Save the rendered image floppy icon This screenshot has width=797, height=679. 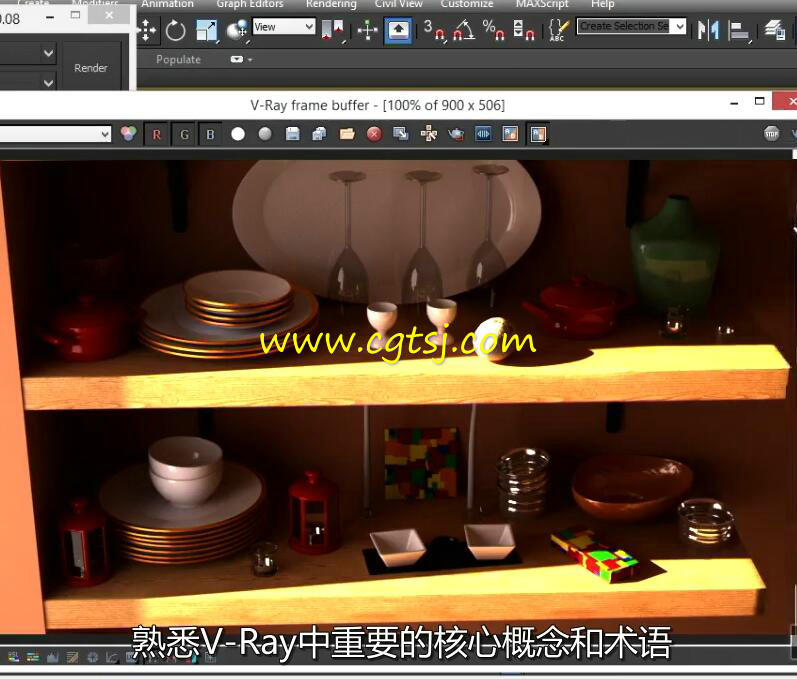[292, 134]
